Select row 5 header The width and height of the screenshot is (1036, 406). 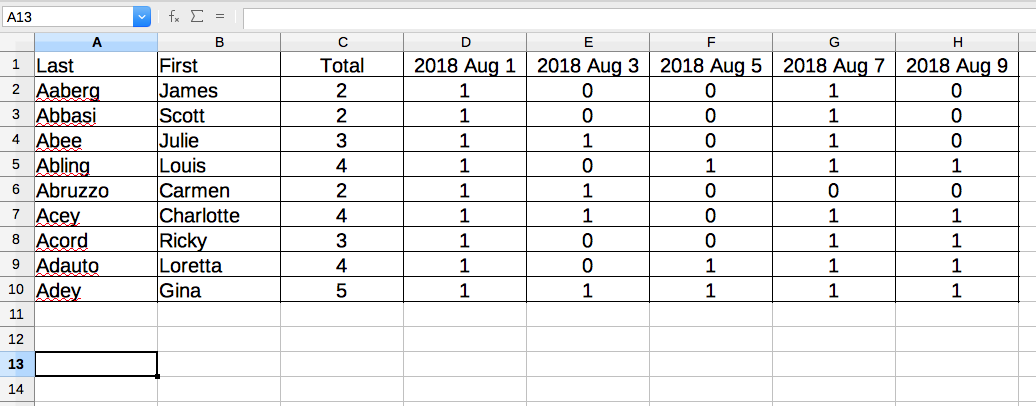tap(17, 165)
